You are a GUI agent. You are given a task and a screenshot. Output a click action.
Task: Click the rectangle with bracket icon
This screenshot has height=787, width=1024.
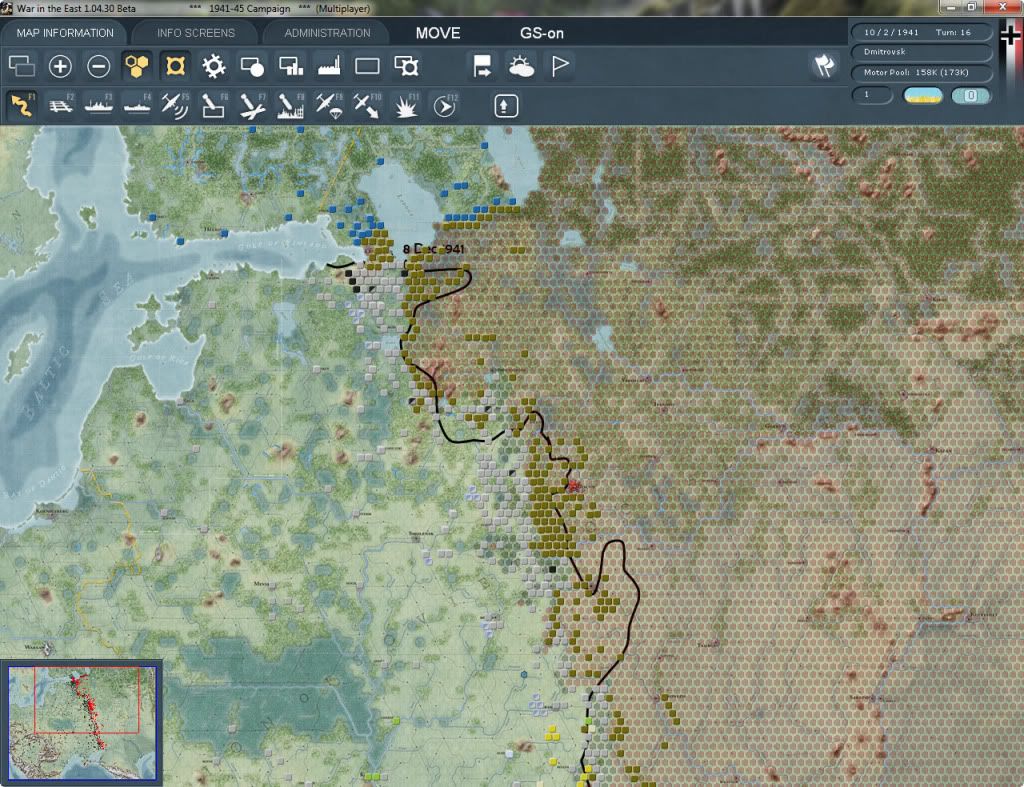click(x=406, y=66)
